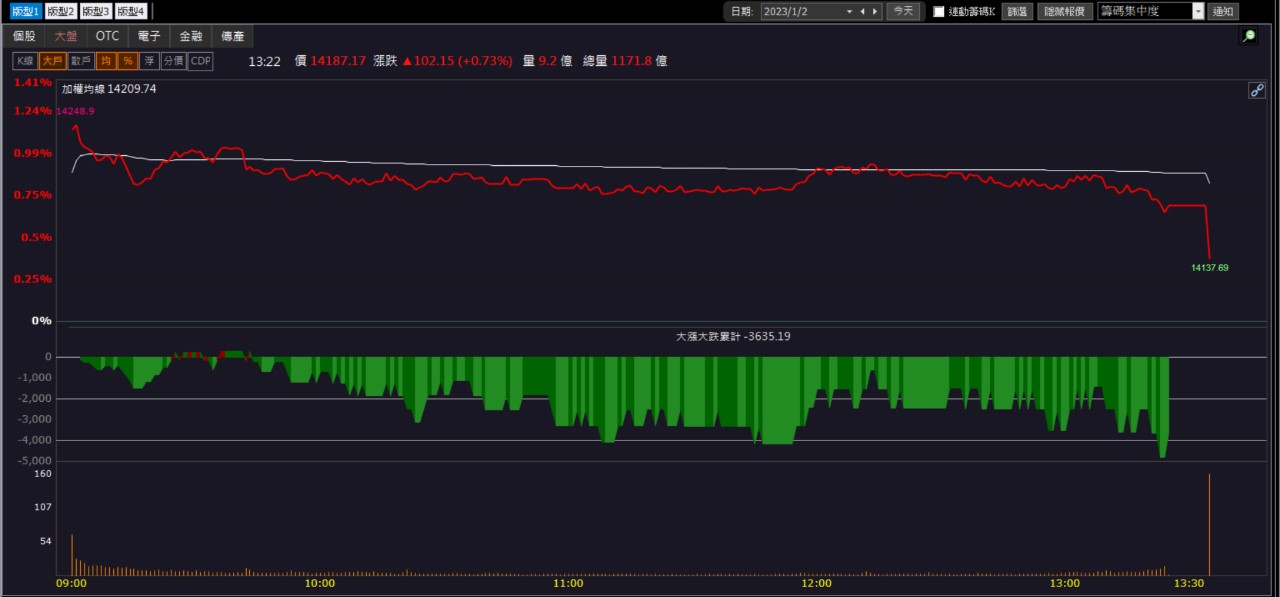The image size is (1280, 597).
Task: Switch to the 個股 tab
Action: pyautogui.click(x=24, y=36)
